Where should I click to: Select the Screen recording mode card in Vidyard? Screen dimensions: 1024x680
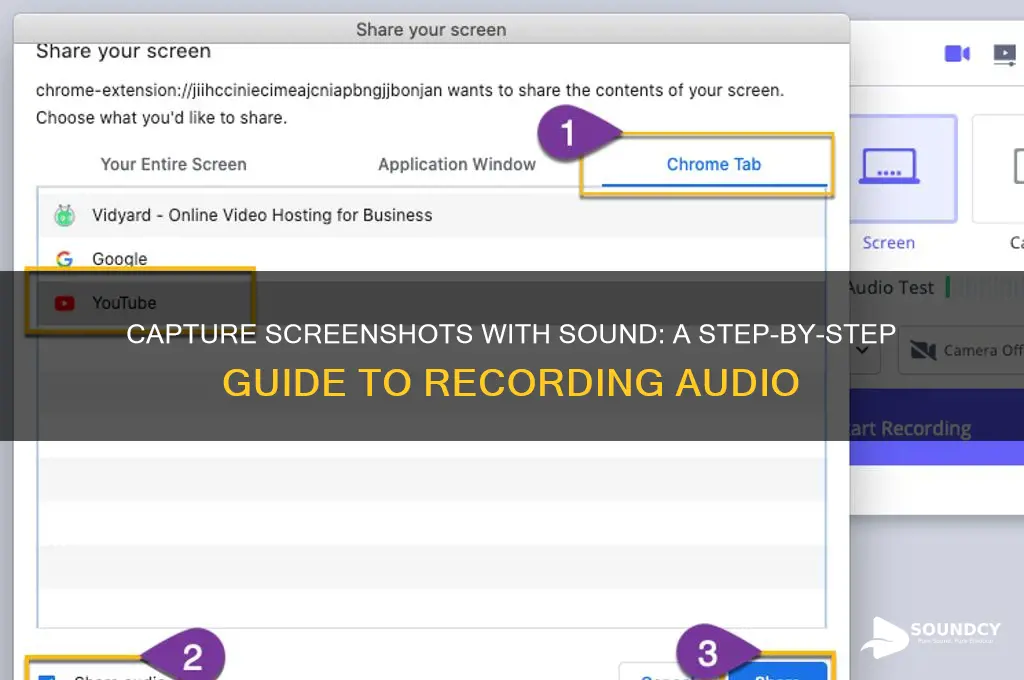click(x=904, y=170)
